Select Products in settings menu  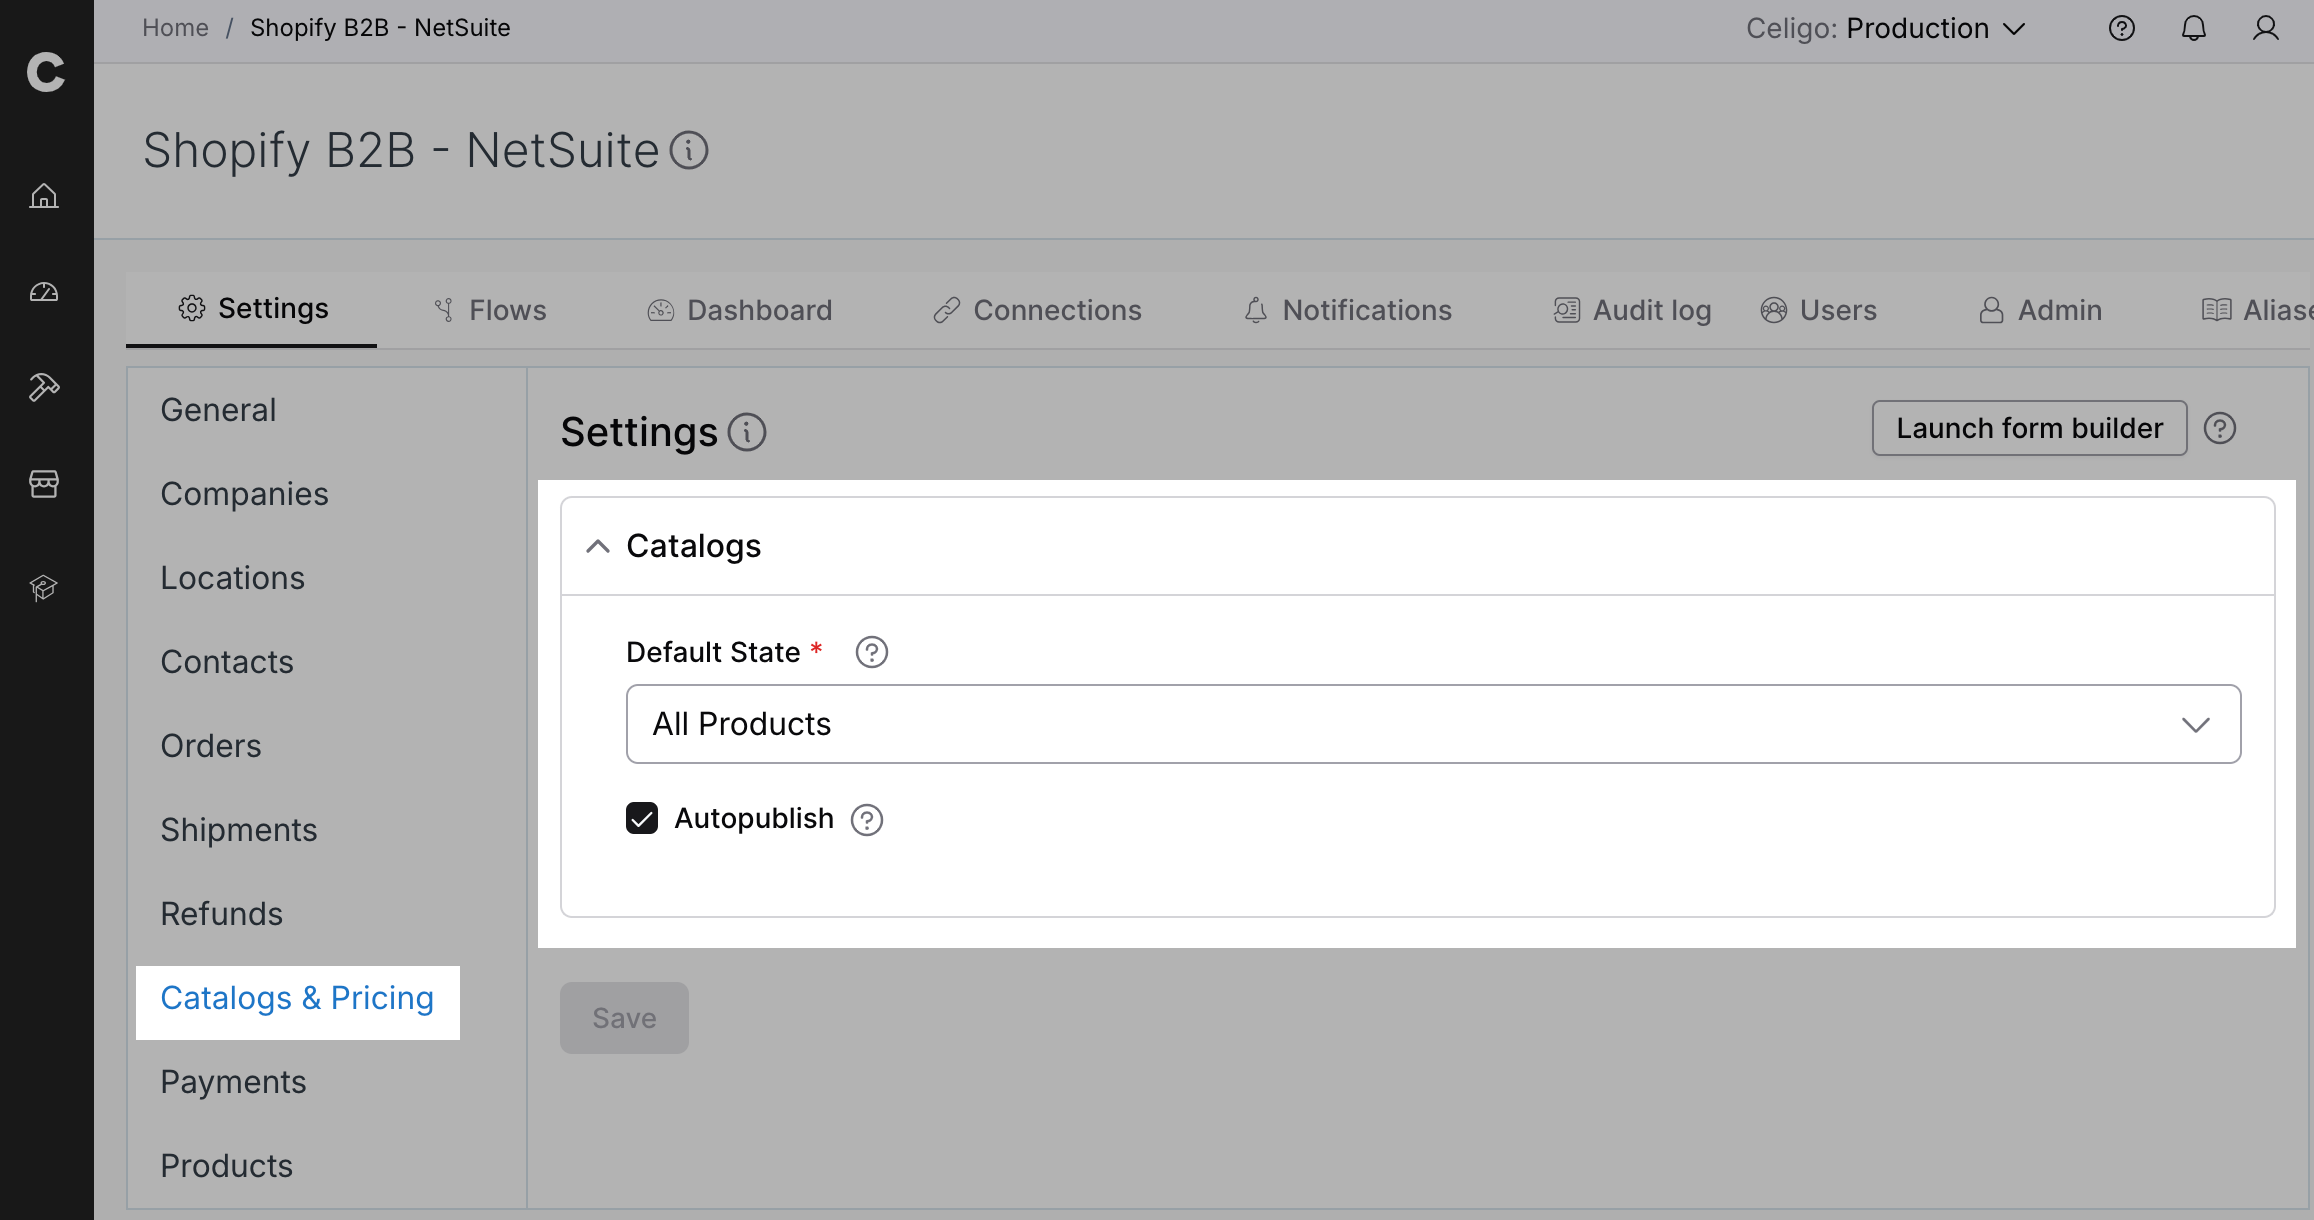tap(227, 1166)
